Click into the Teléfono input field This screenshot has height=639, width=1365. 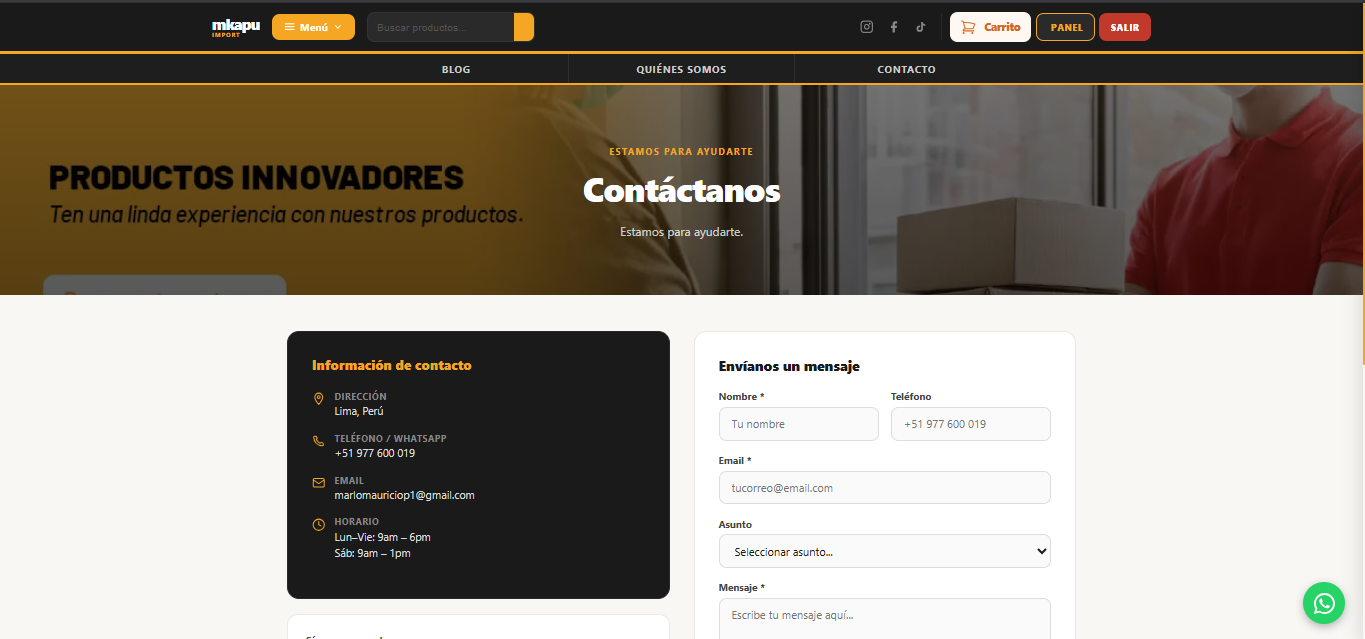(970, 424)
